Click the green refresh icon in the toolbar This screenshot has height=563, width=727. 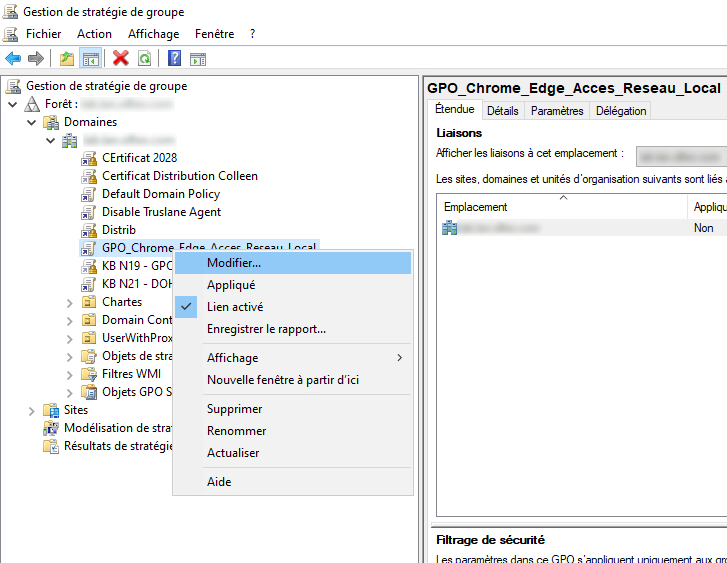pyautogui.click(x=144, y=59)
